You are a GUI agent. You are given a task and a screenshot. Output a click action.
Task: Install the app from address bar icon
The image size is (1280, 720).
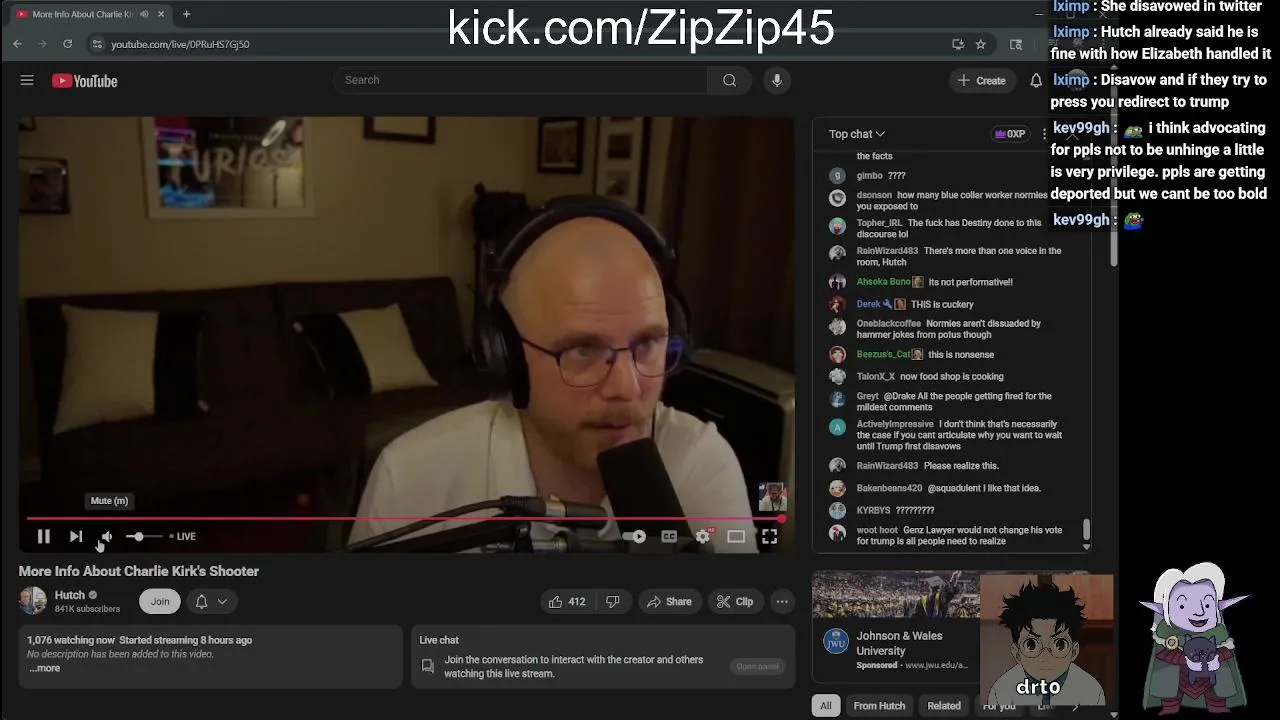coord(957,44)
